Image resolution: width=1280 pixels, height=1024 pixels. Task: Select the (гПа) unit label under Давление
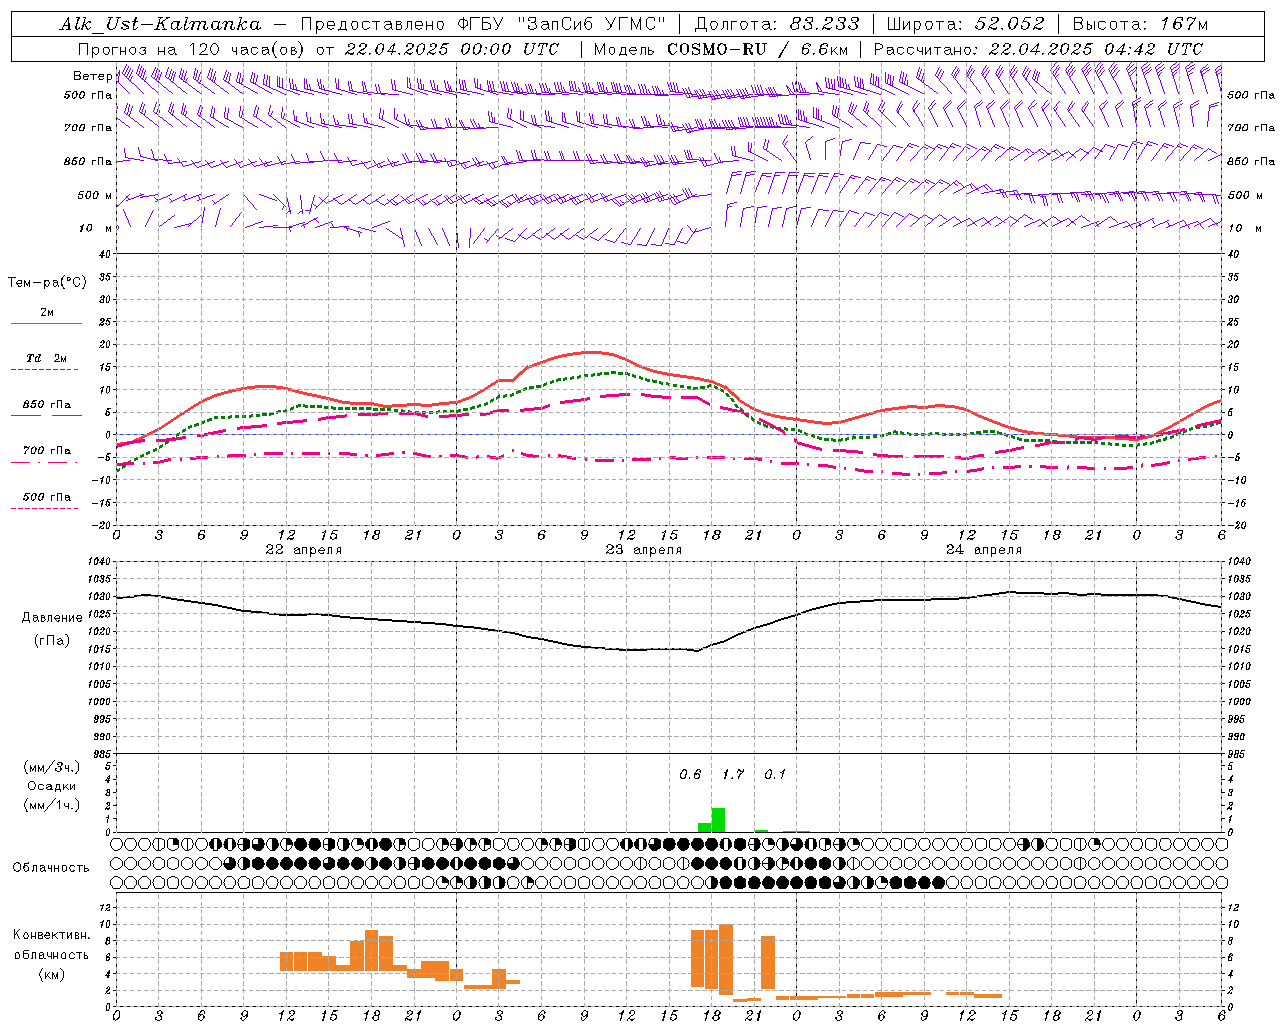pyautogui.click(x=52, y=641)
